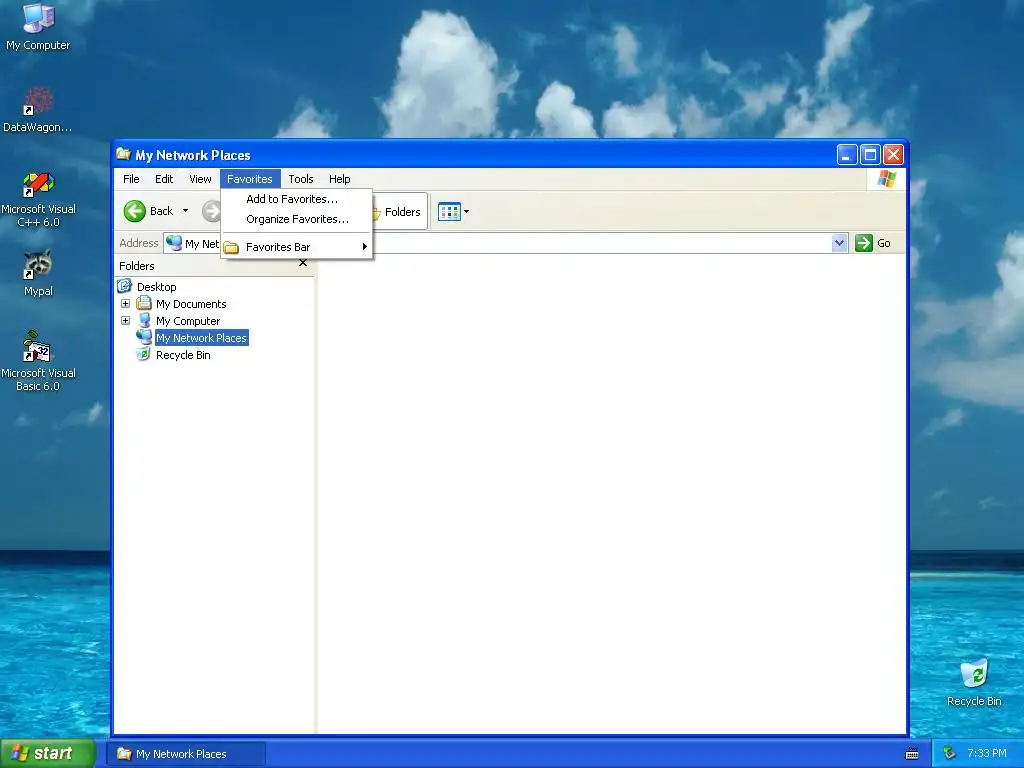Click the Desktop tree icon
Viewport: 1024px width, 768px height.
125,286
